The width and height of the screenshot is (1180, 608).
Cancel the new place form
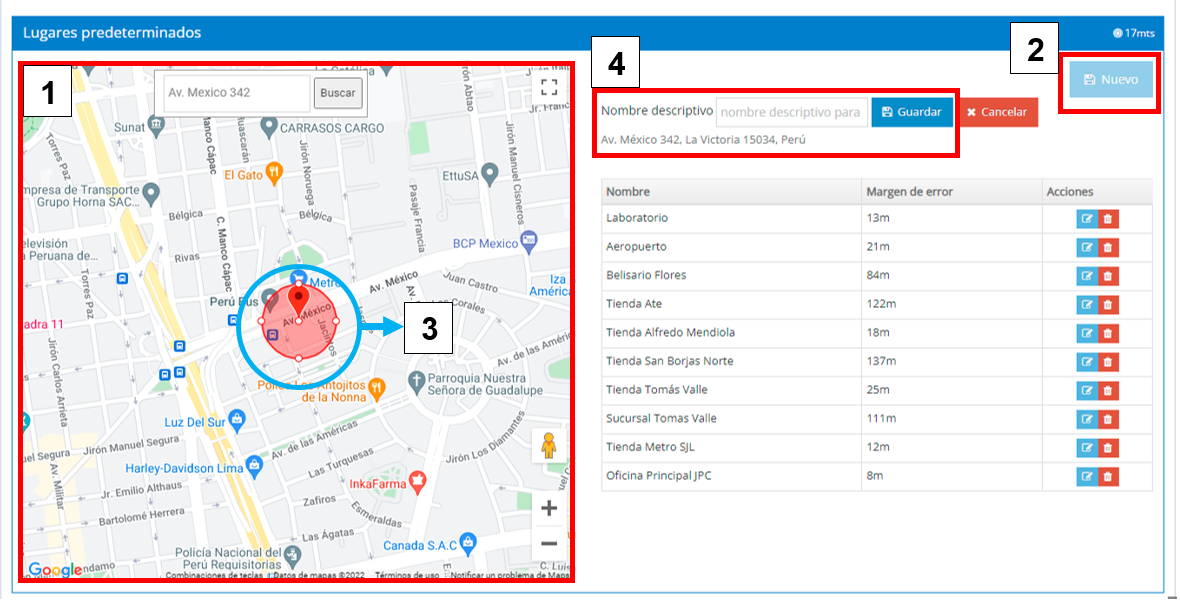pos(998,112)
